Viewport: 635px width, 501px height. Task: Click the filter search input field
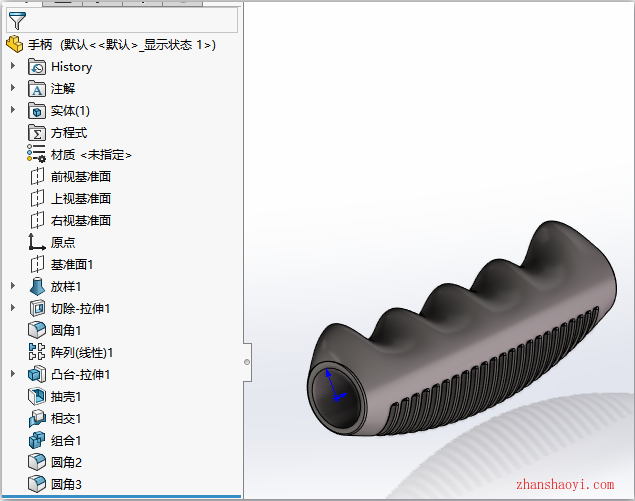point(122,20)
